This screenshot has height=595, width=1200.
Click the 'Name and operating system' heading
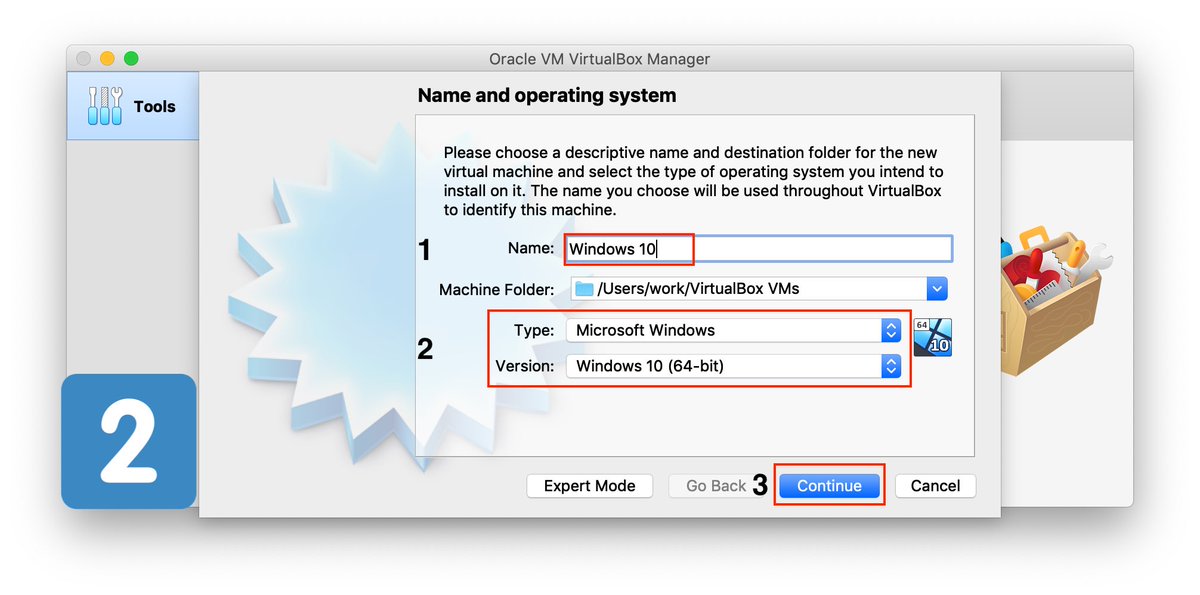pos(547,96)
